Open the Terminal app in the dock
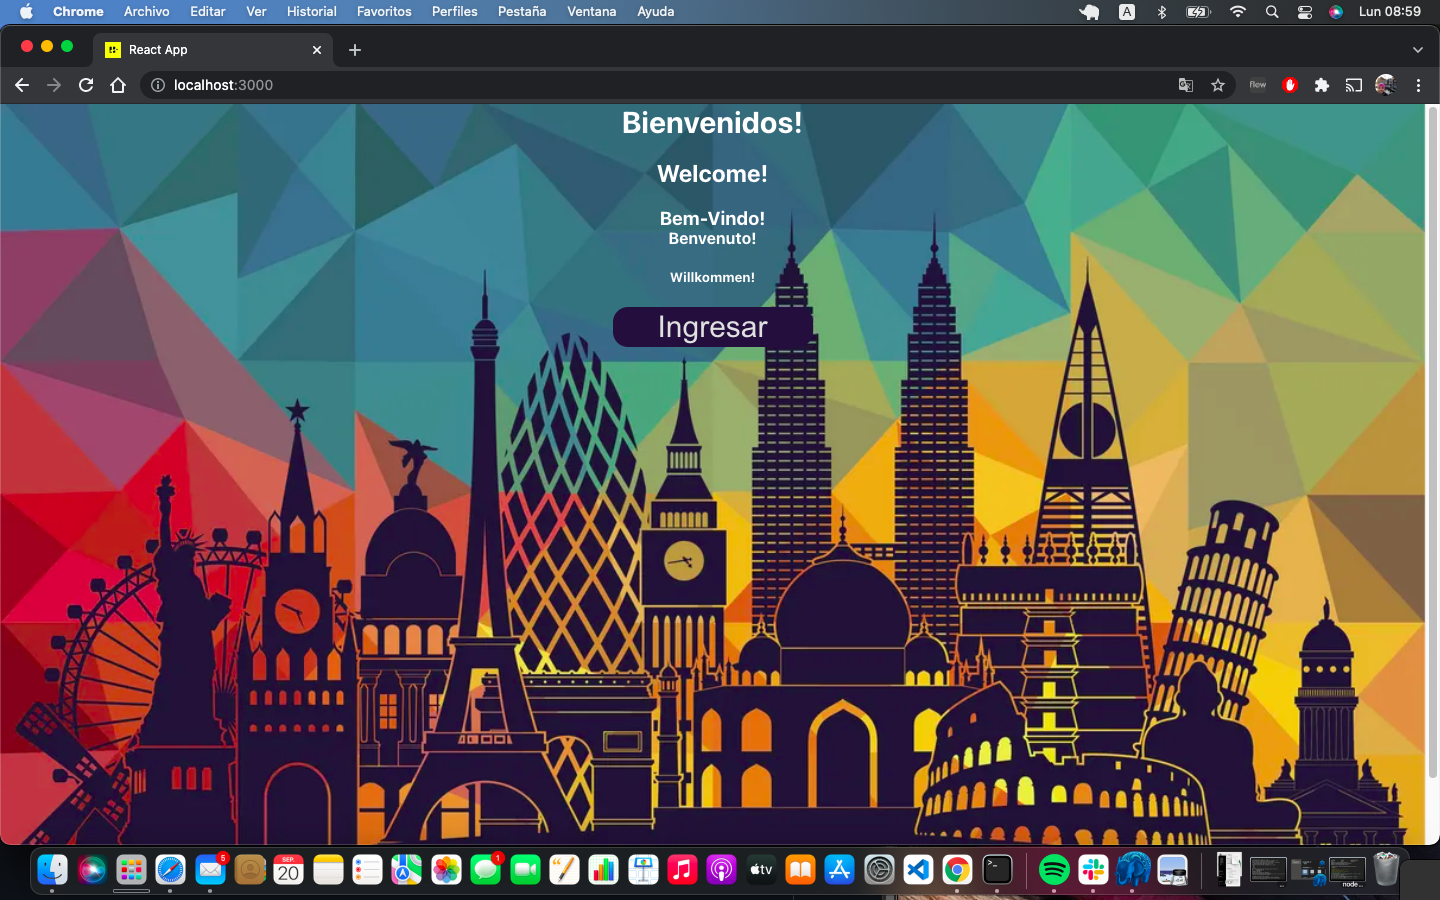1440x900 pixels. pos(996,870)
